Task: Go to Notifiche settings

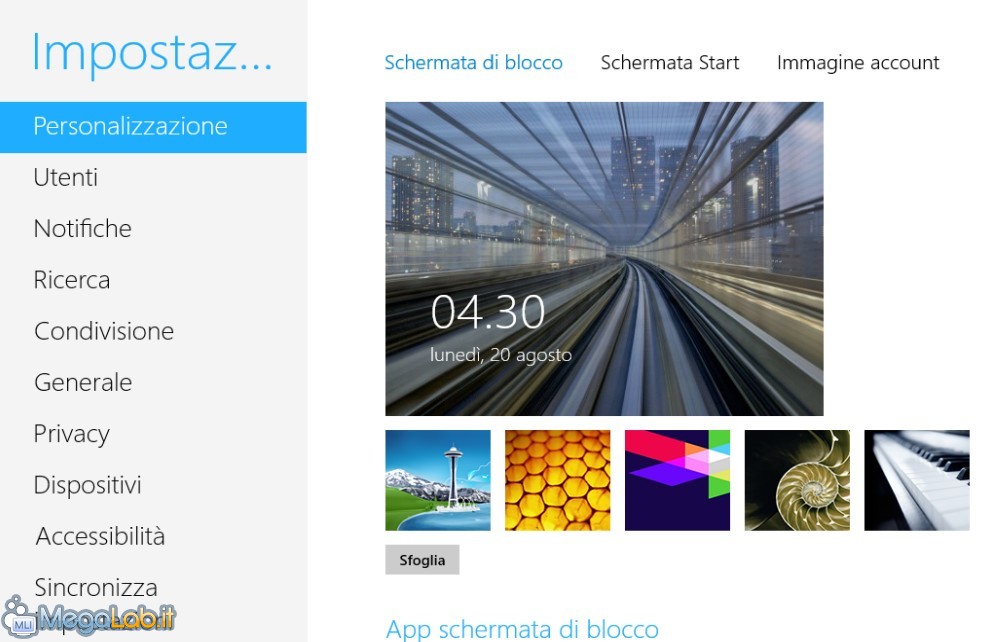Action: tap(83, 229)
